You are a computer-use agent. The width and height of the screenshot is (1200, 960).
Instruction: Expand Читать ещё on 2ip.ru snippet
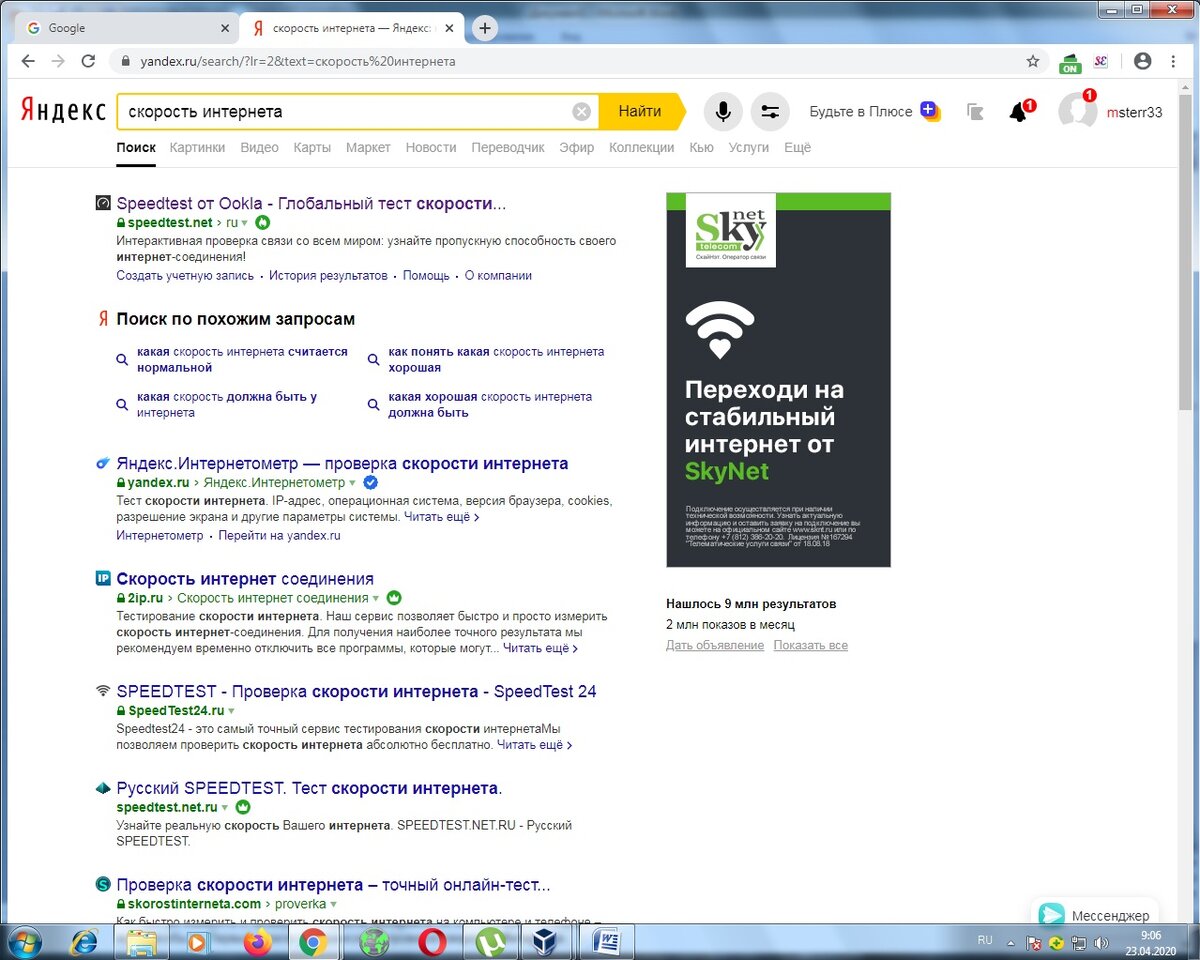[x=540, y=648]
